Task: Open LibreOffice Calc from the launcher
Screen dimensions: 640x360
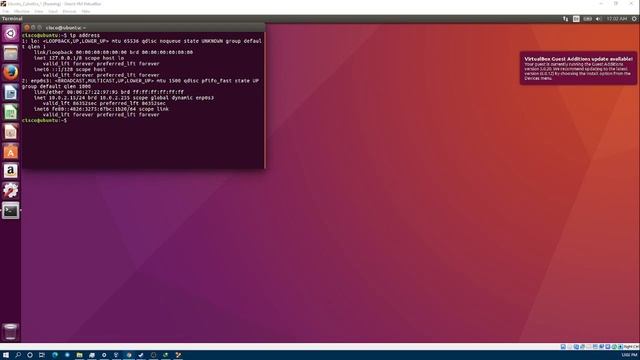Action: coord(11,112)
